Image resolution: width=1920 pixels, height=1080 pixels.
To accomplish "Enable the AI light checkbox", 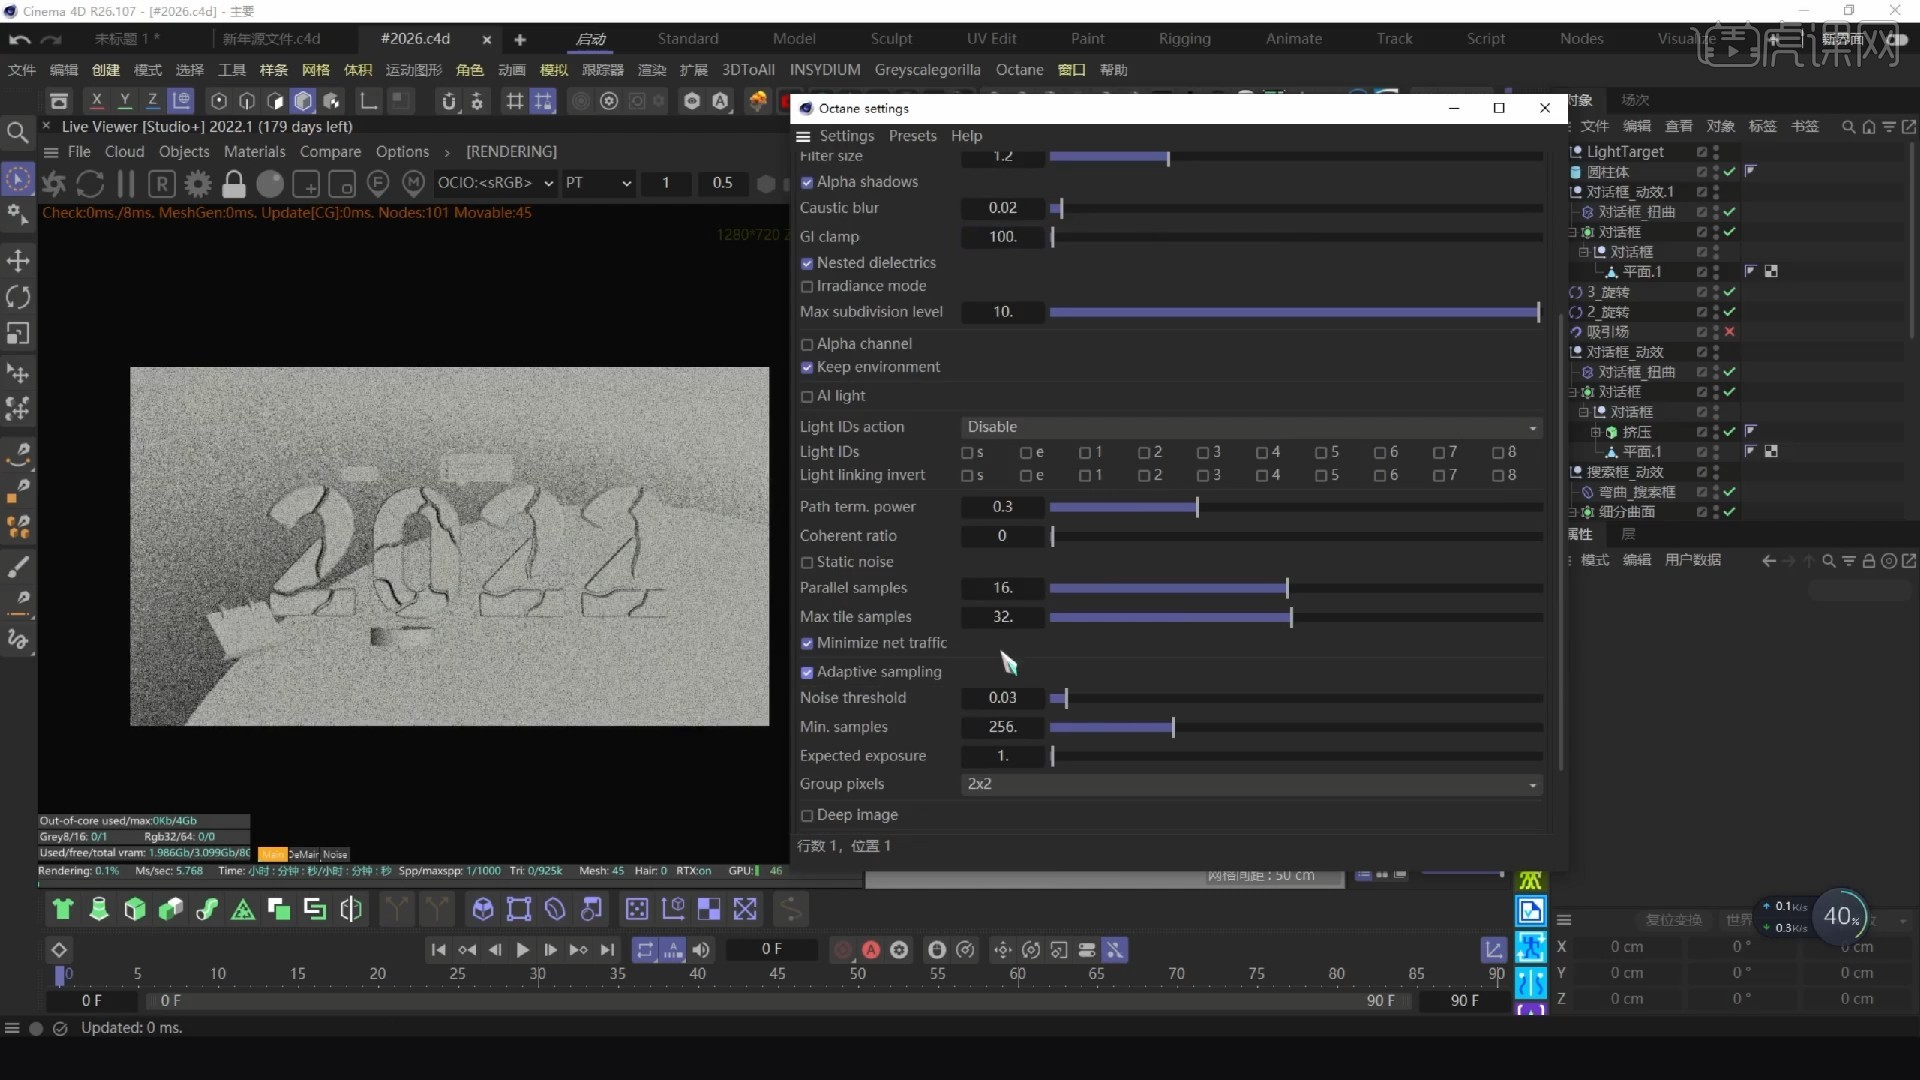I will tap(807, 397).
